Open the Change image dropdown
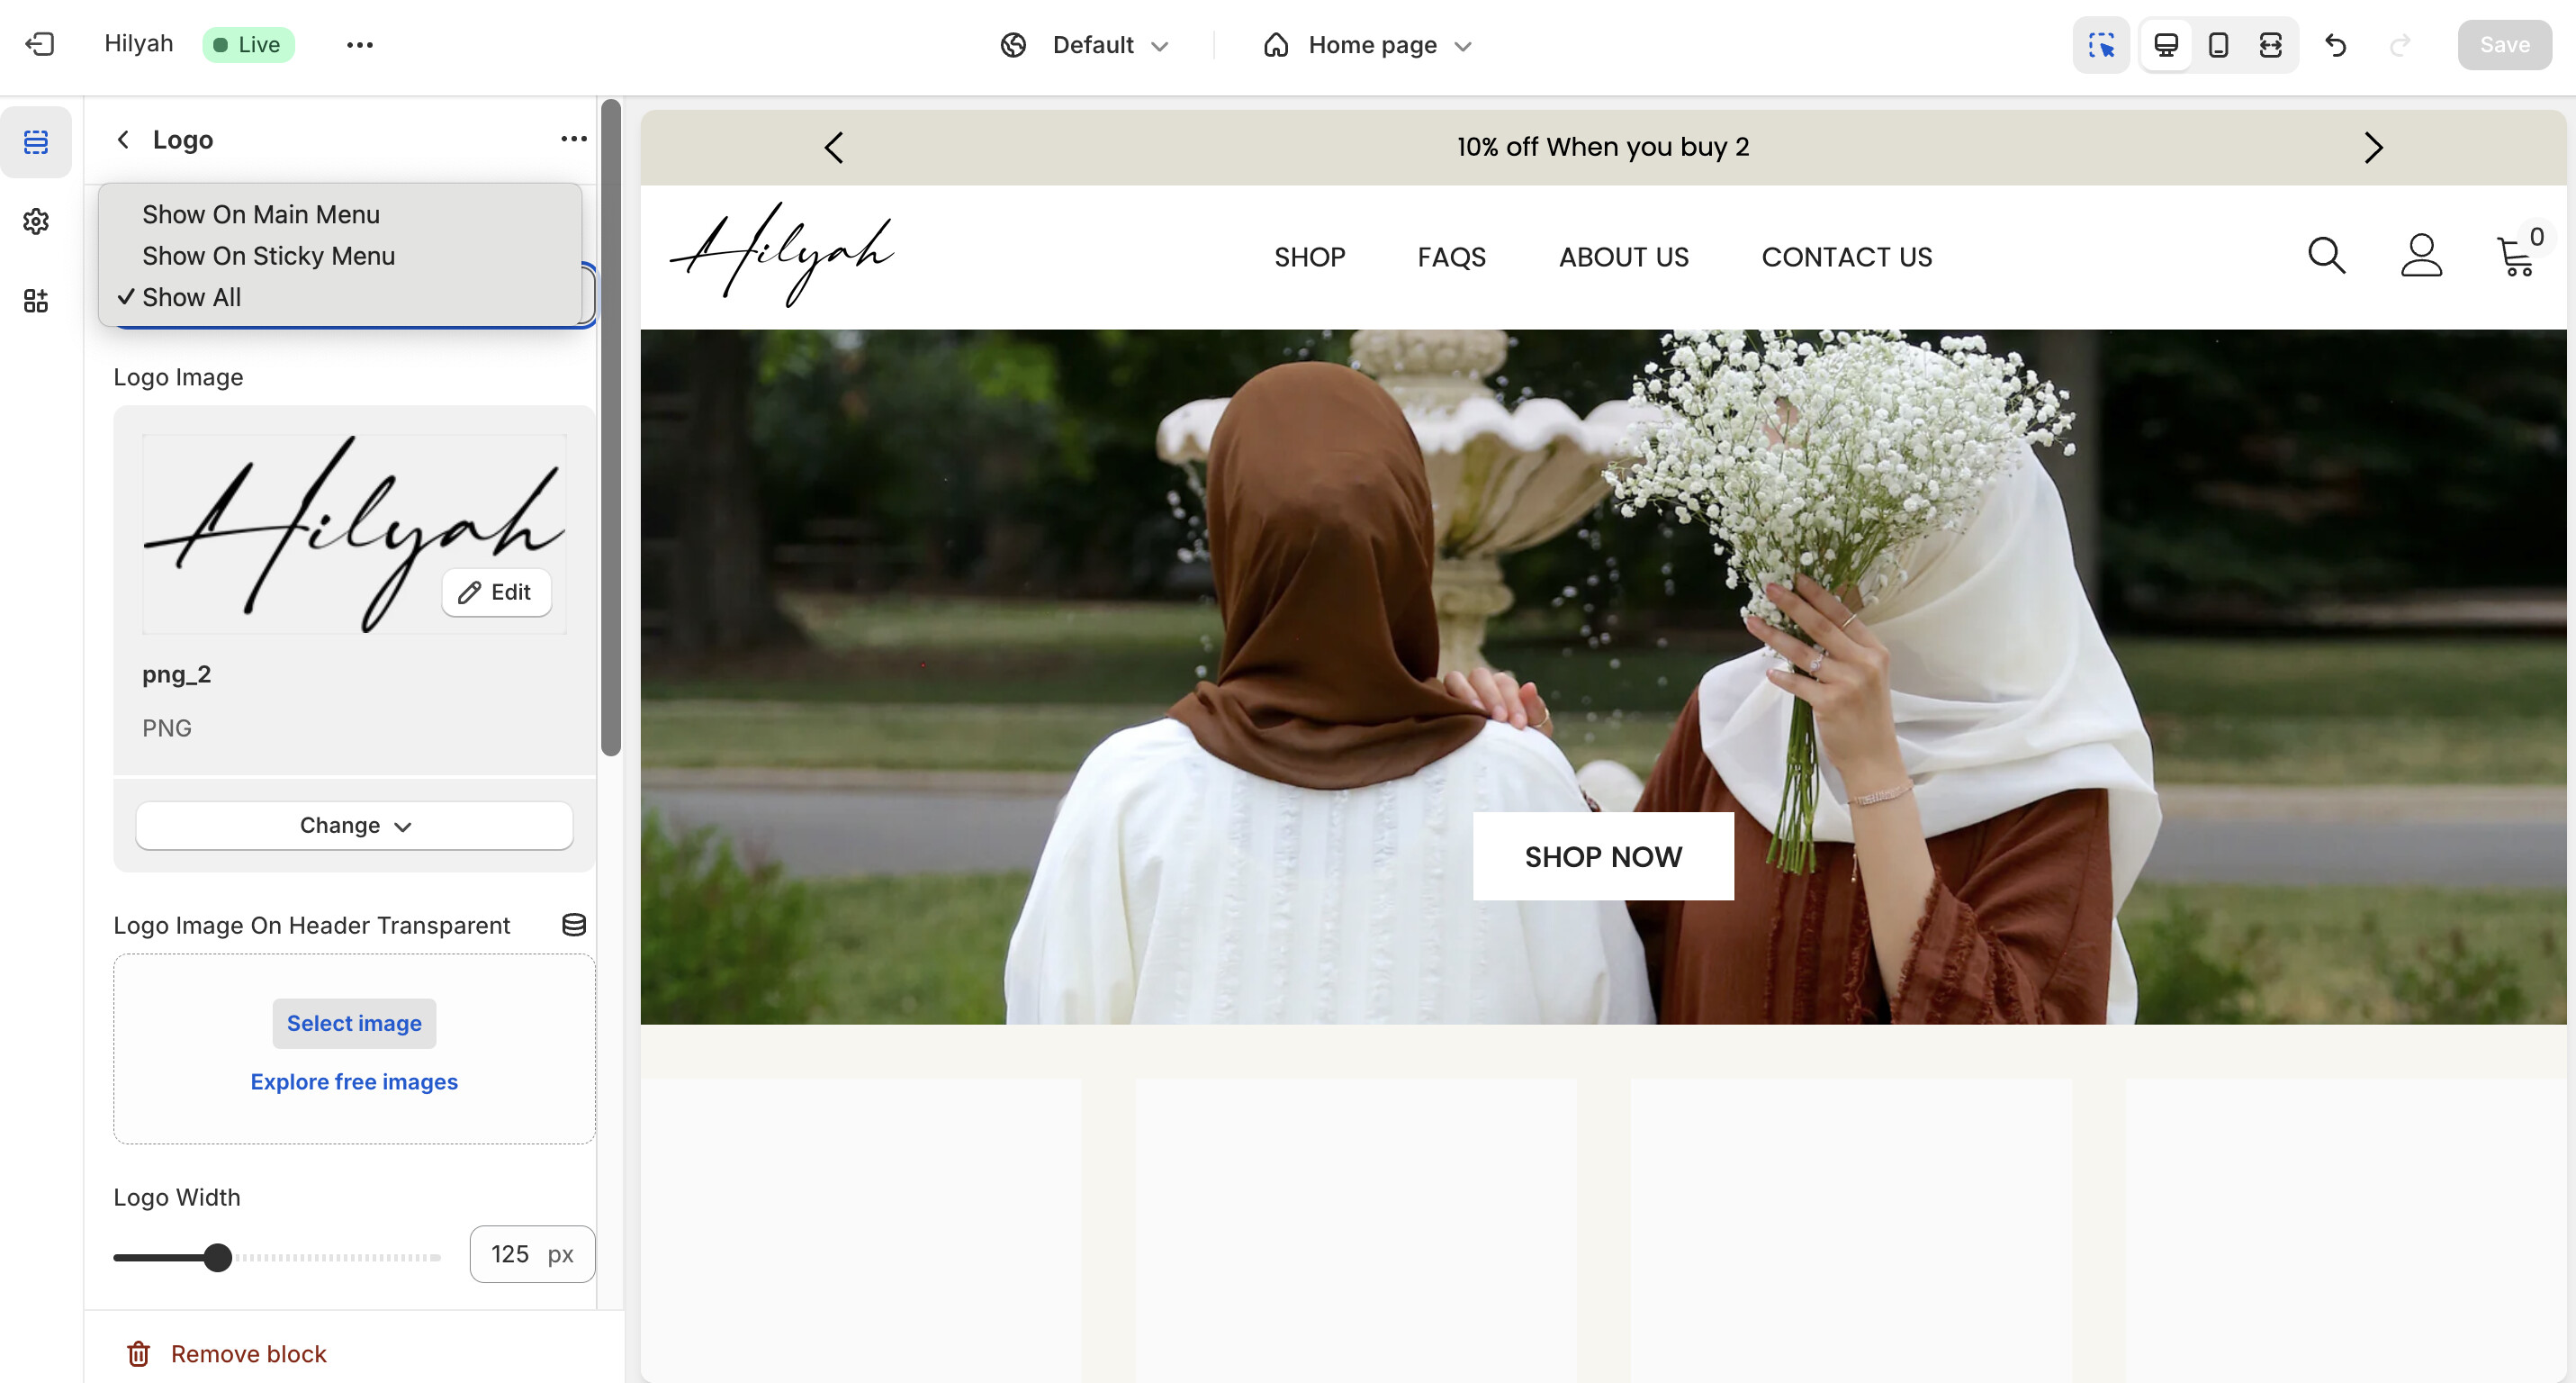 tap(354, 826)
